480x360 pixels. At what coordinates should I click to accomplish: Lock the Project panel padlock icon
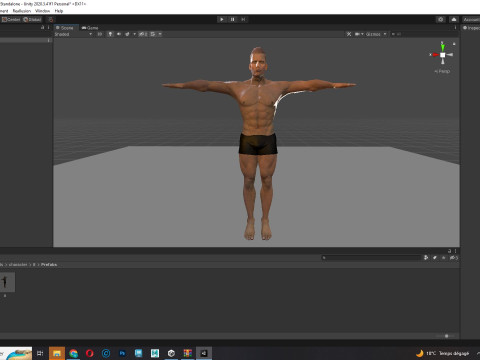pos(449,251)
